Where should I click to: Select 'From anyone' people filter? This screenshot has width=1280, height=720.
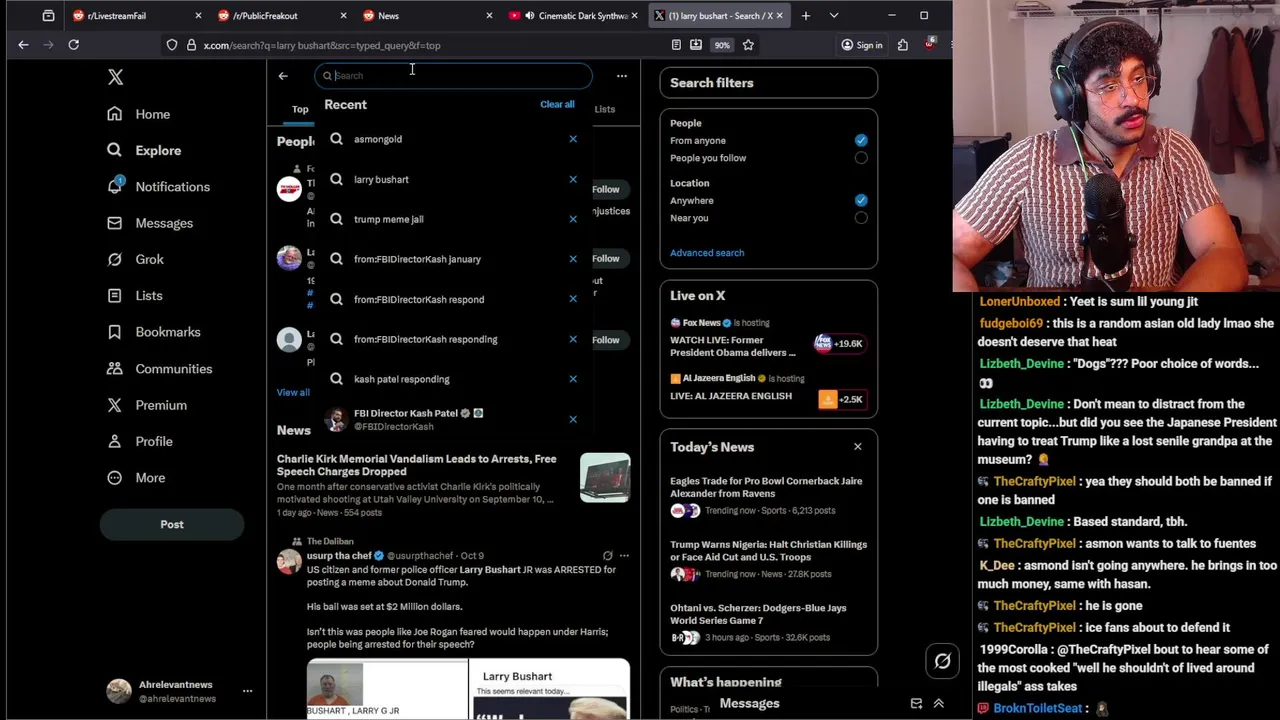861,140
